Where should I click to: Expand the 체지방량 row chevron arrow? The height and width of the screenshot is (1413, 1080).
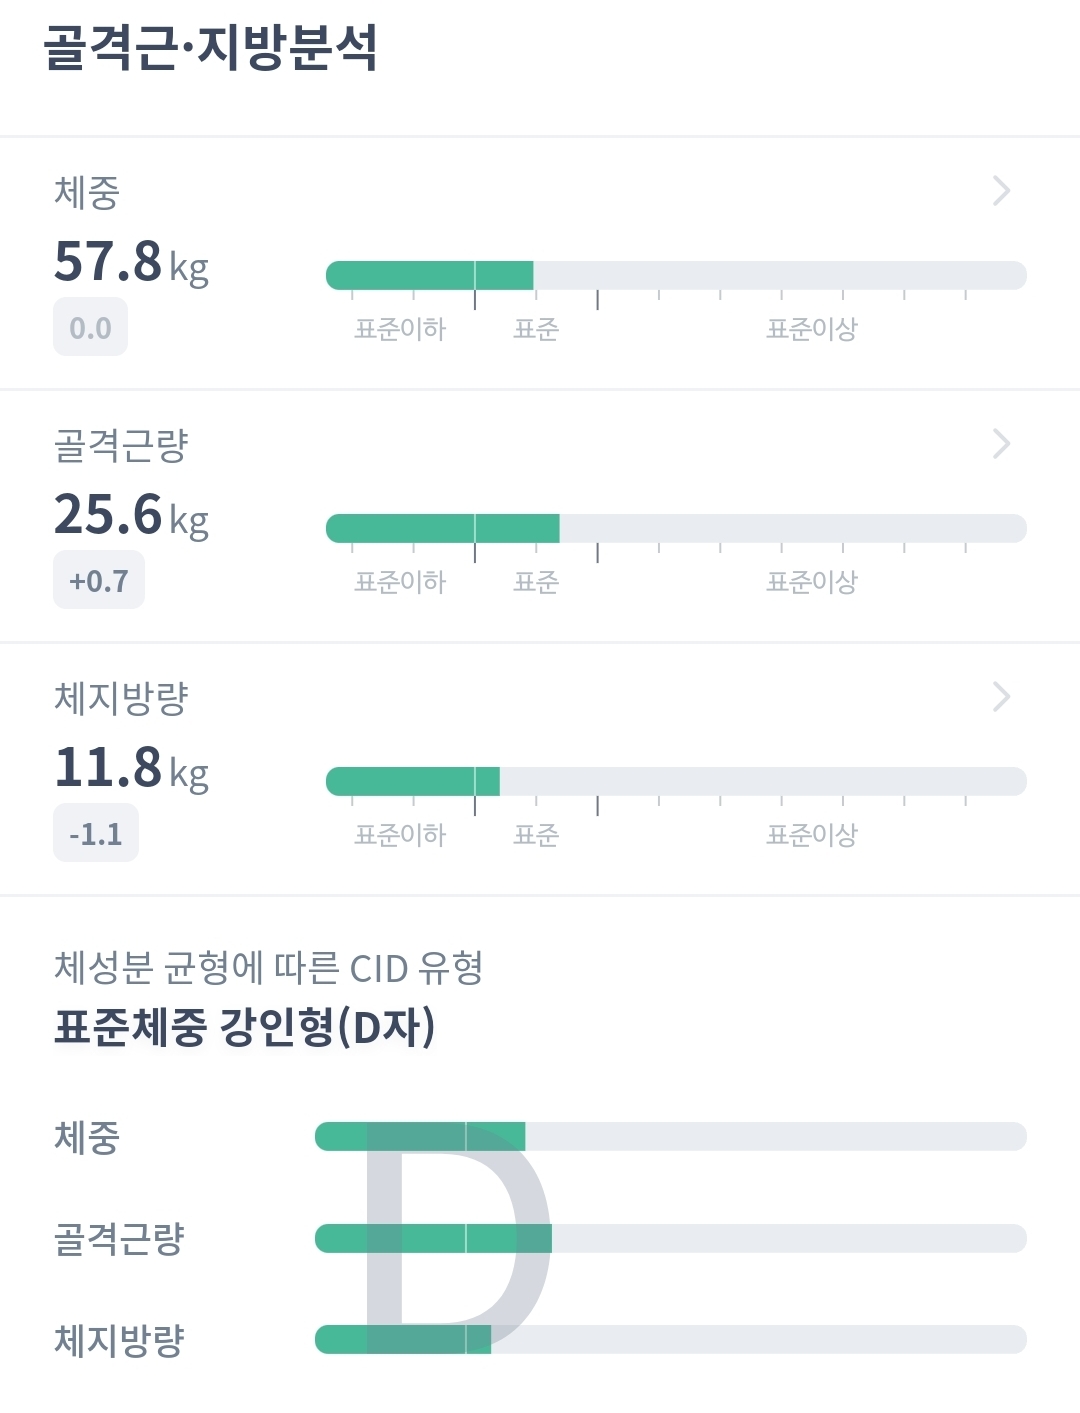pos(1001,697)
